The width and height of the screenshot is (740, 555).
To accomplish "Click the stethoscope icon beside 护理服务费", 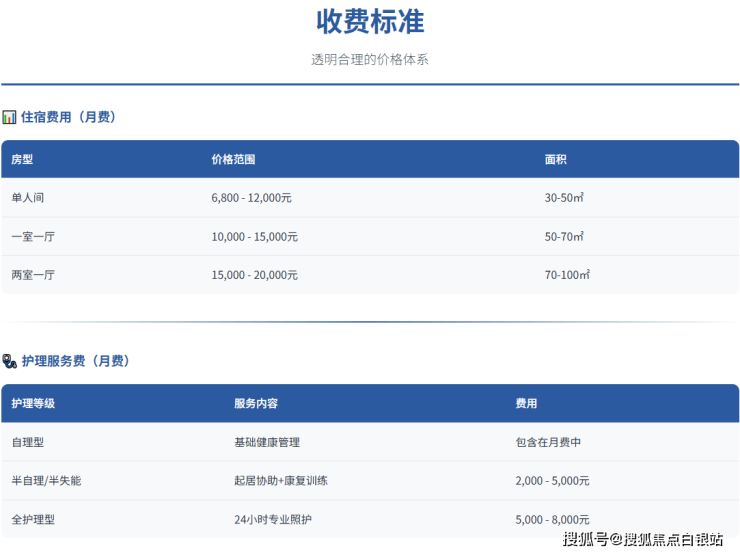I will pyautogui.click(x=9, y=361).
